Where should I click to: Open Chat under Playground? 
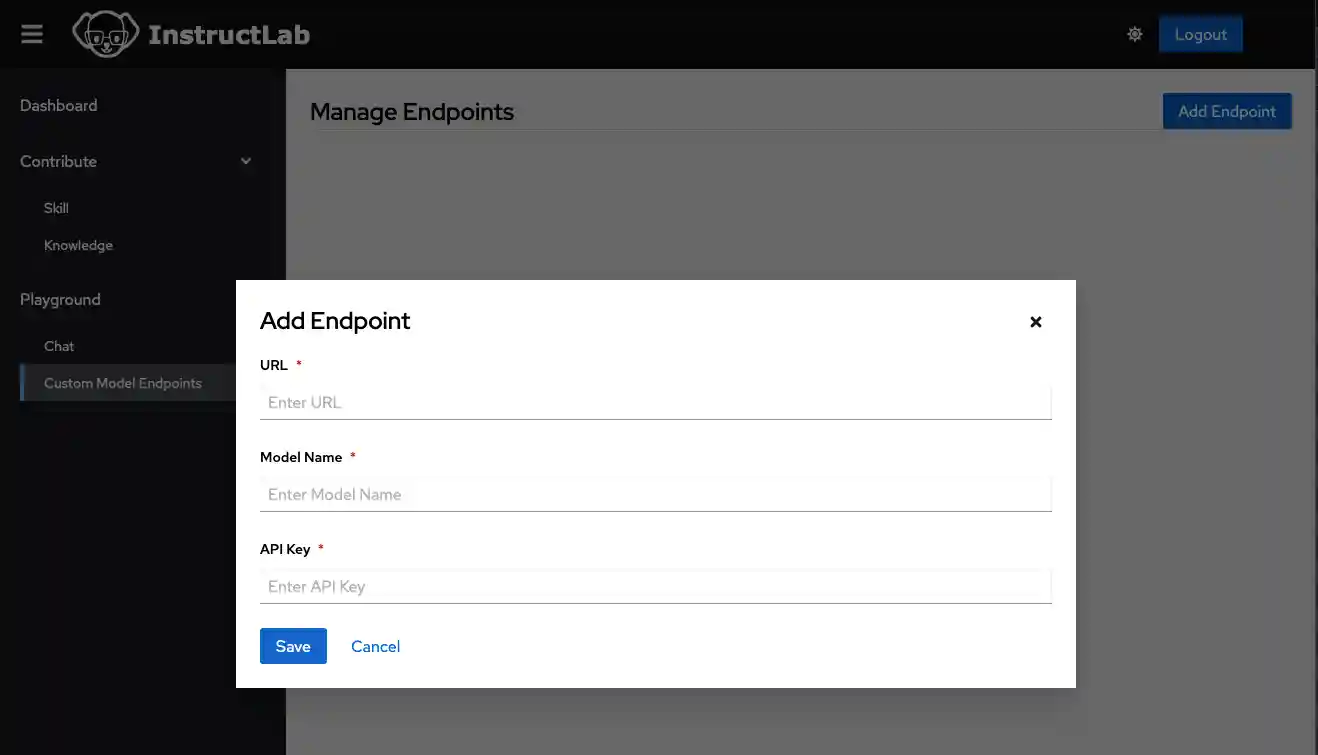[59, 346]
